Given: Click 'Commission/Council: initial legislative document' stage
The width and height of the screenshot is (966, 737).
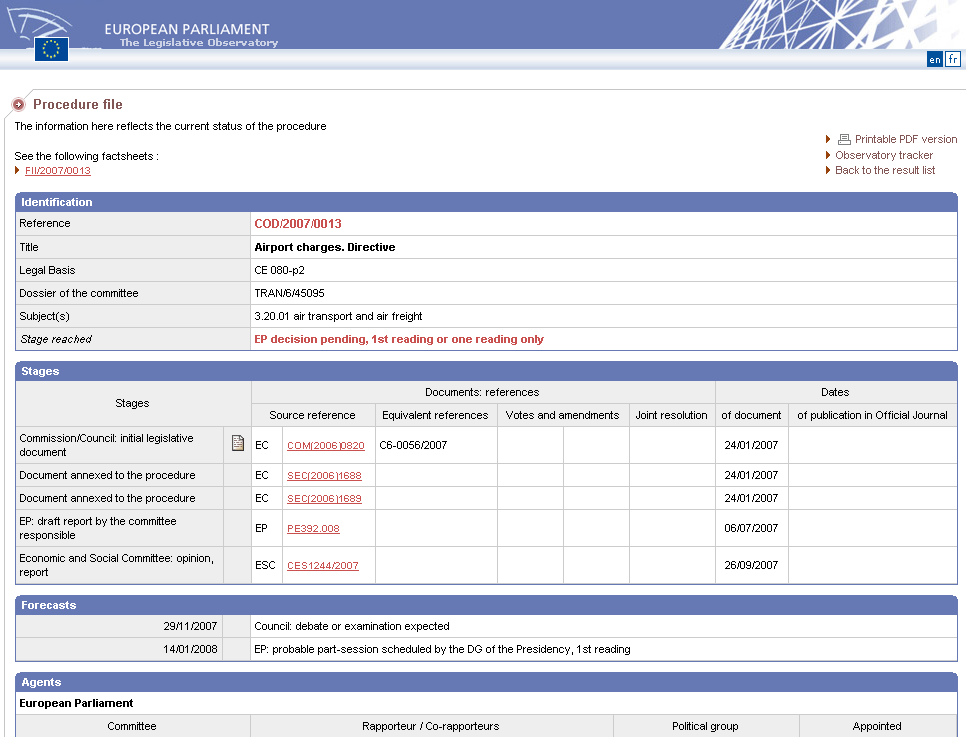Looking at the screenshot, I should [106, 445].
